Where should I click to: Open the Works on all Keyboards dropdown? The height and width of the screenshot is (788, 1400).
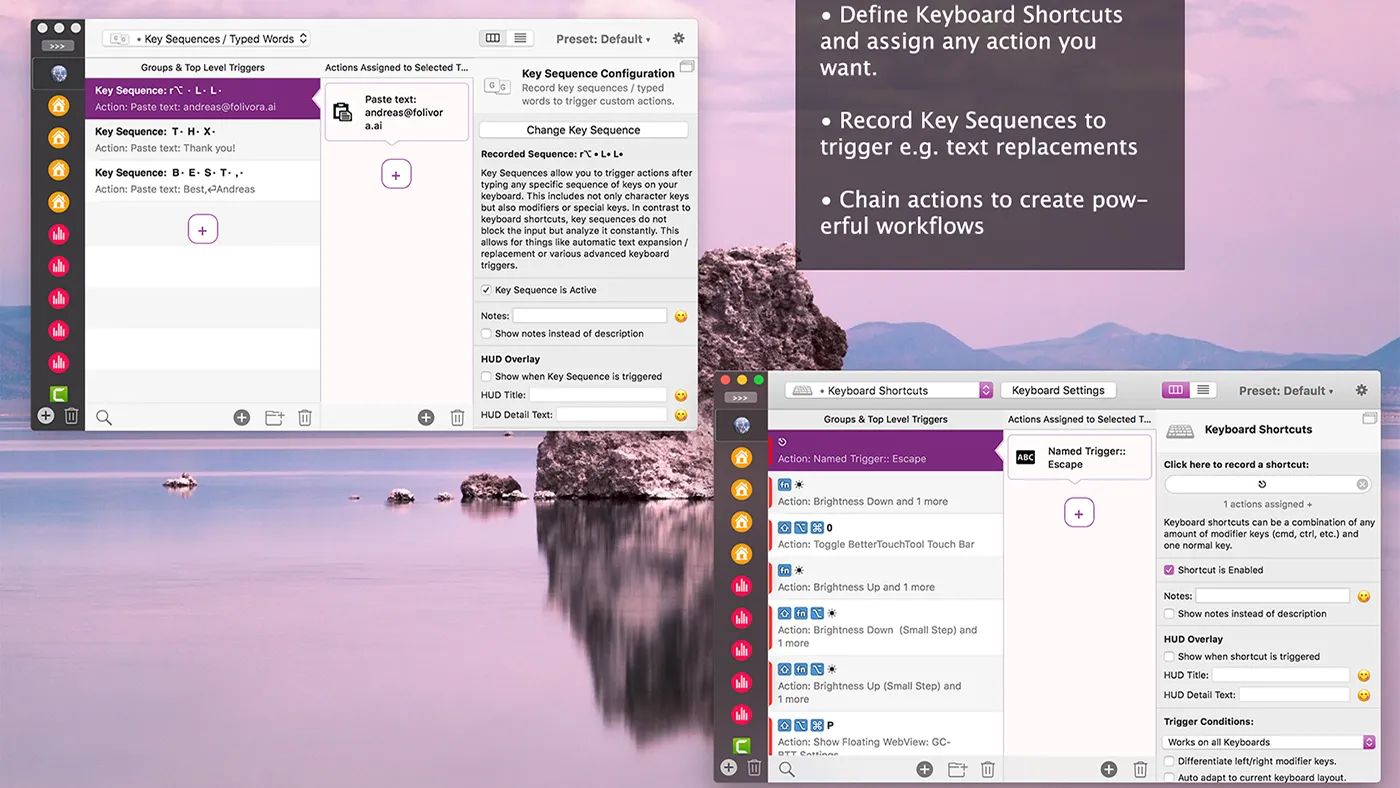(x=1267, y=741)
